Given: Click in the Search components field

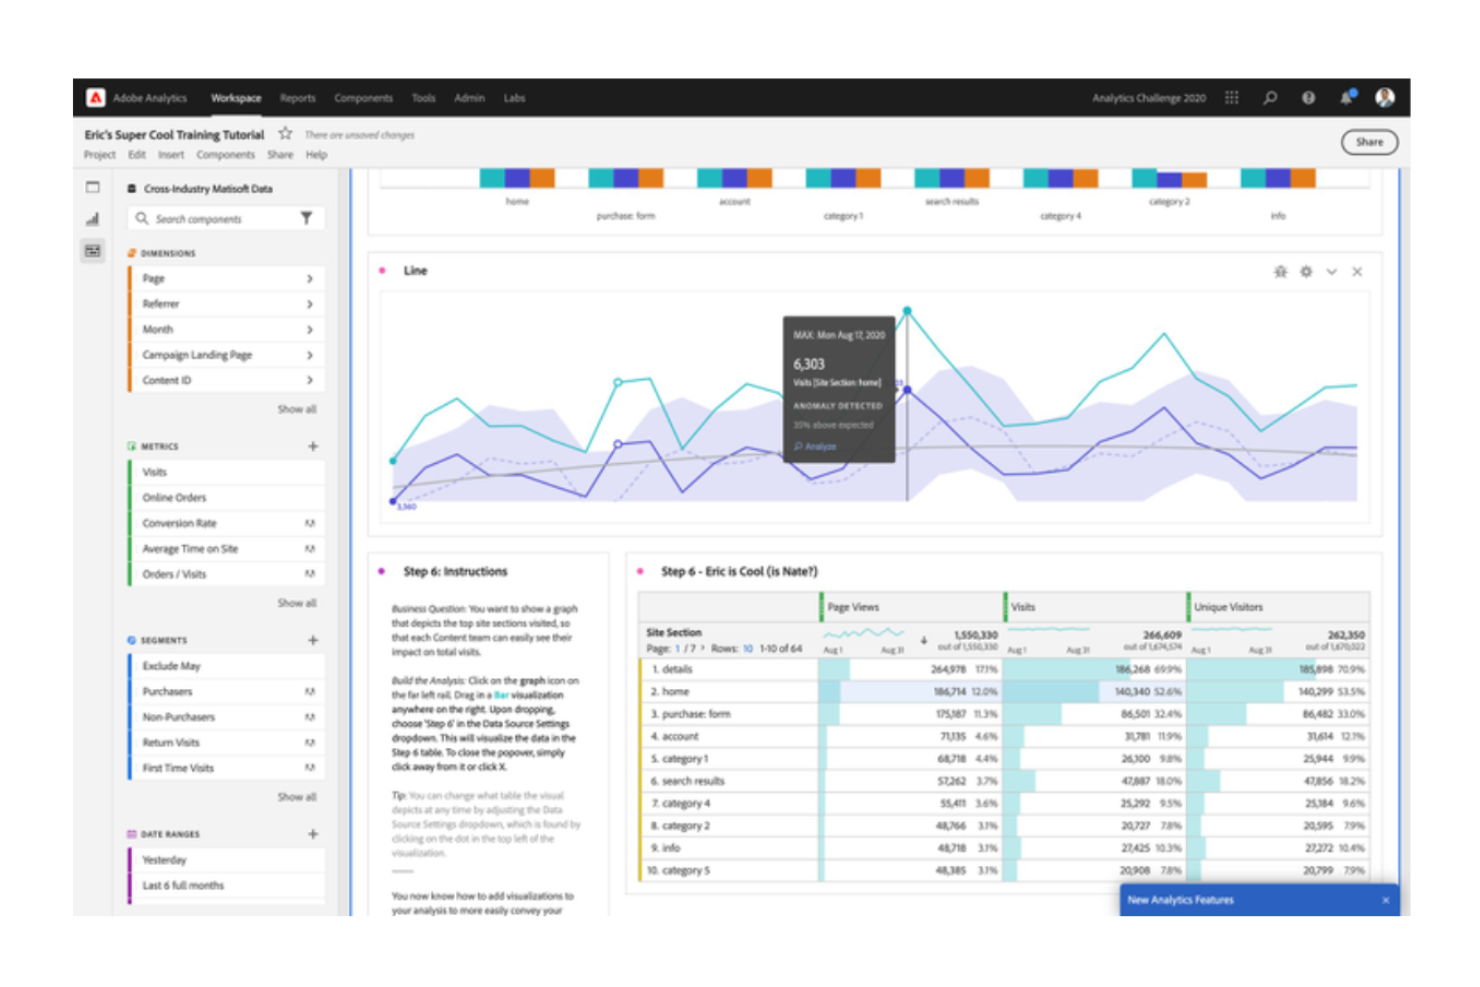Looking at the screenshot, I should [x=226, y=218].
